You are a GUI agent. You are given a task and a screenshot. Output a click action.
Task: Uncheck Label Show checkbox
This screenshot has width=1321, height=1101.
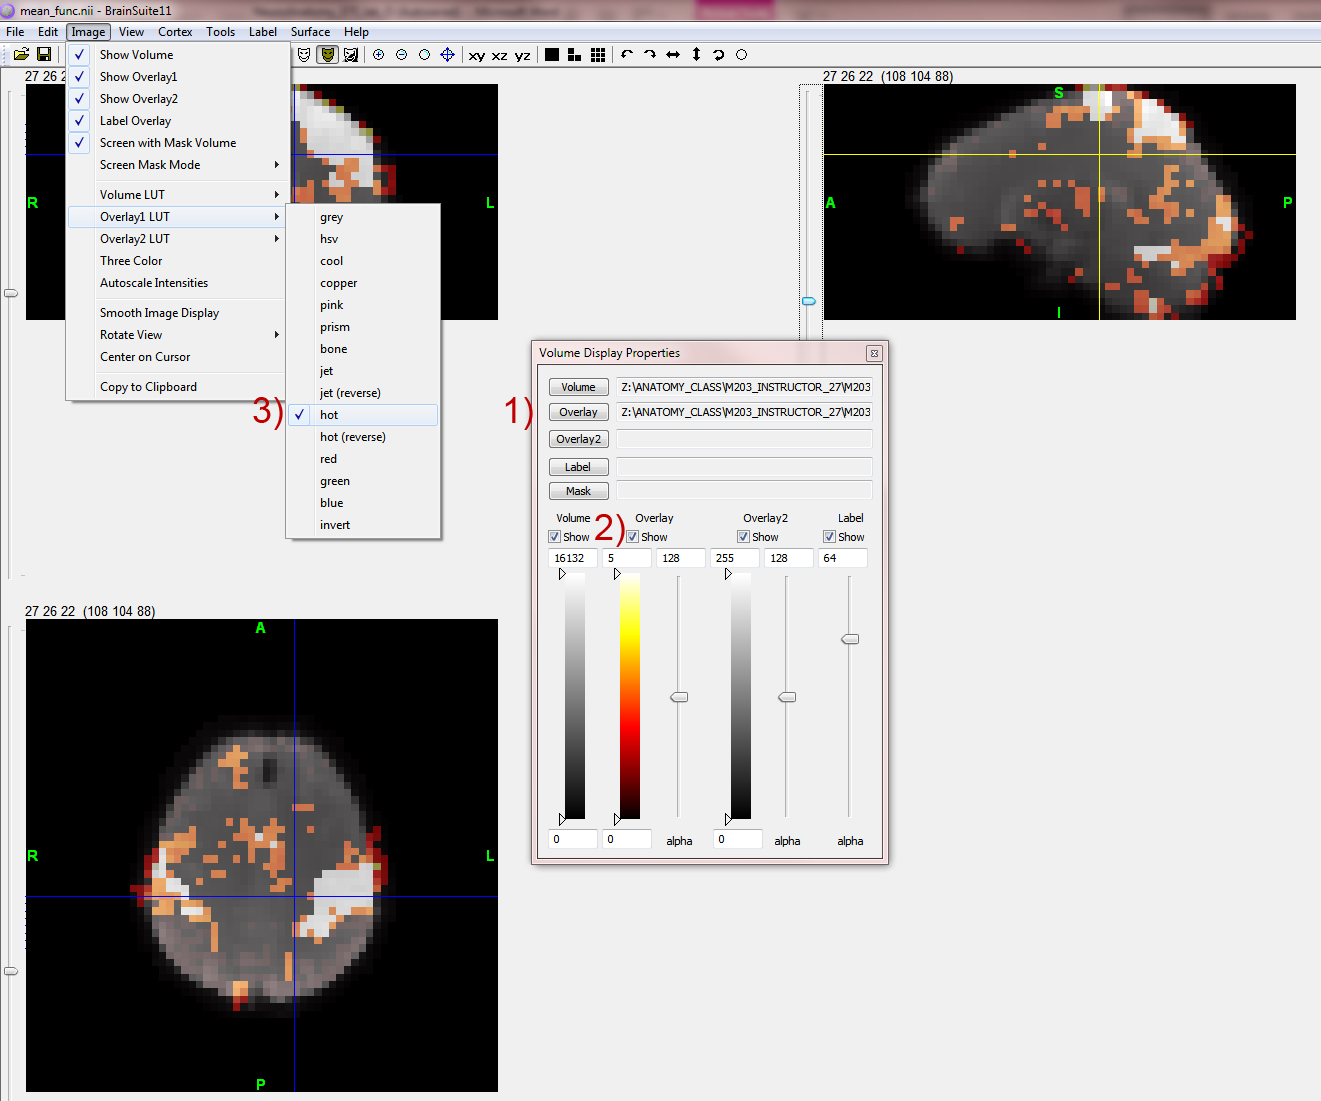coord(829,537)
